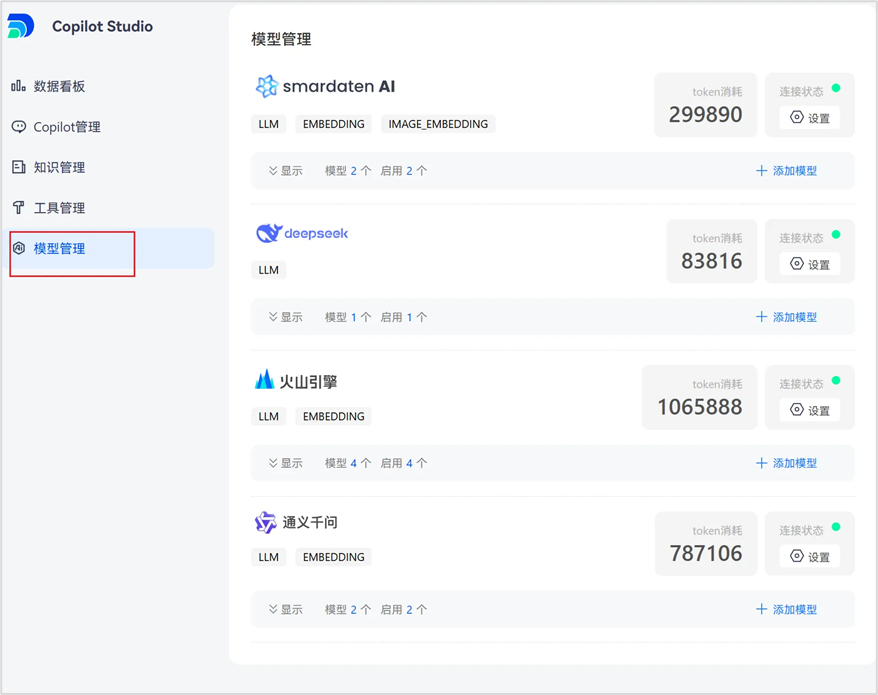Open 设置 for 火山引擎
The width and height of the screenshot is (878, 695).
810,410
